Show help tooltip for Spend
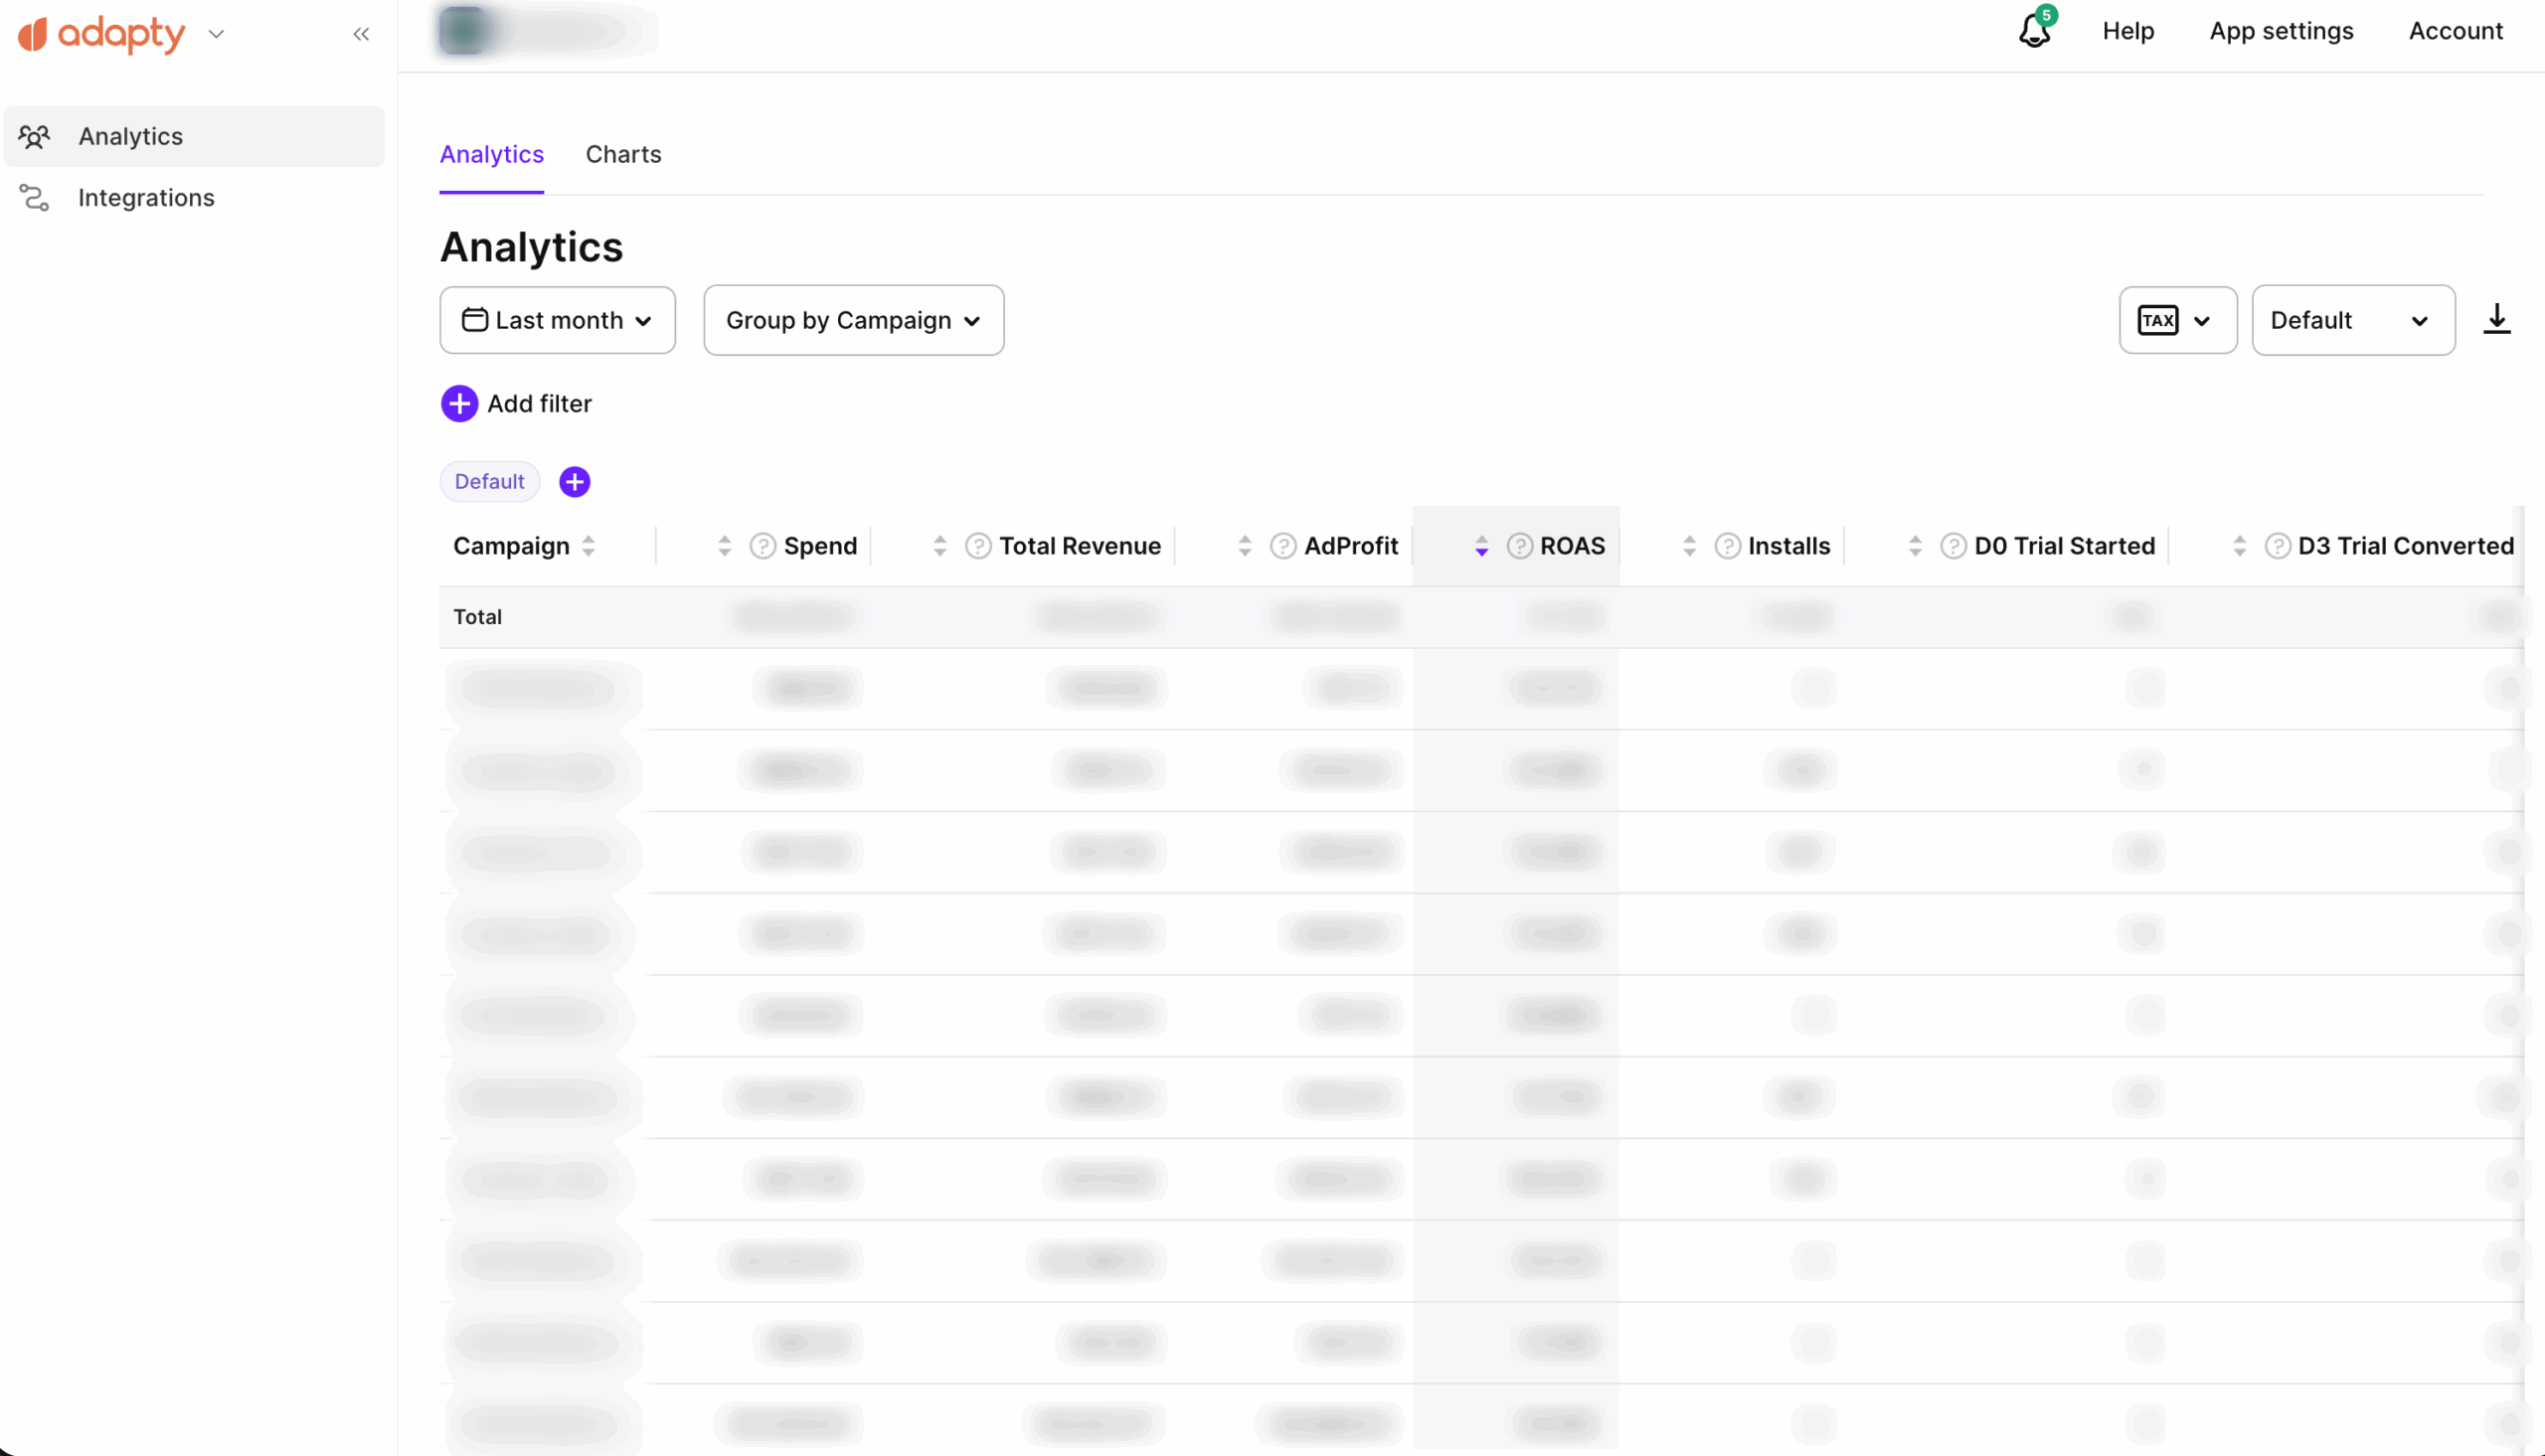Screen dimensions: 2545x1456 click(763, 546)
